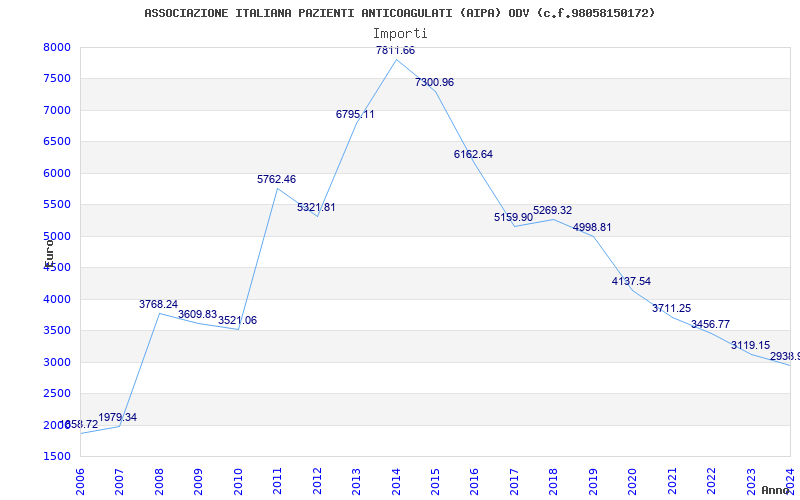Click the x-axis year 2008

[x=159, y=481]
